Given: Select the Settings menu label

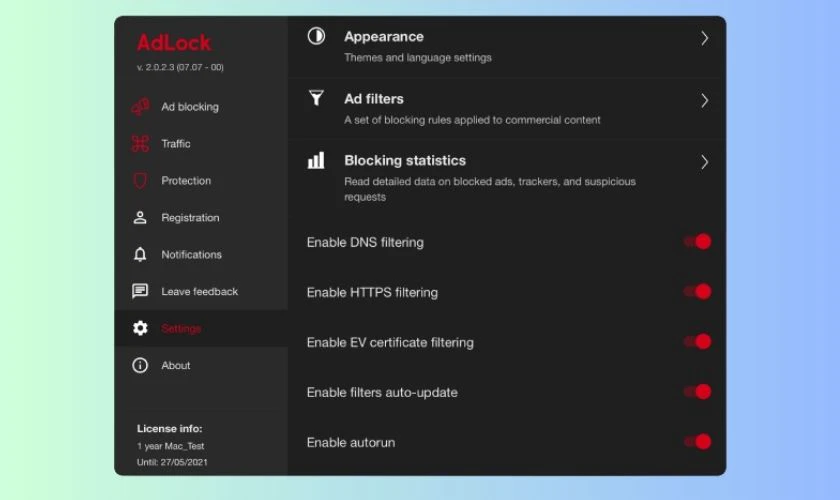Looking at the screenshot, I should tap(181, 329).
